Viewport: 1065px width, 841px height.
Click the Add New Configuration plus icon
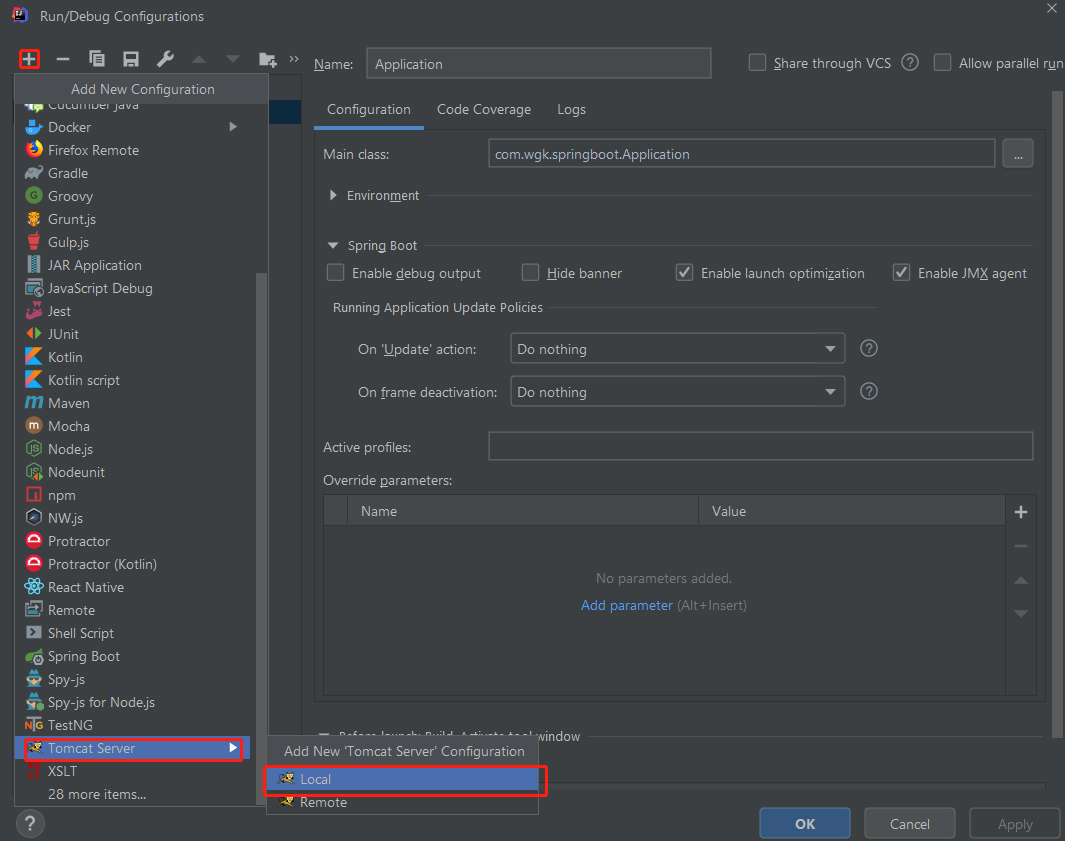[29, 60]
